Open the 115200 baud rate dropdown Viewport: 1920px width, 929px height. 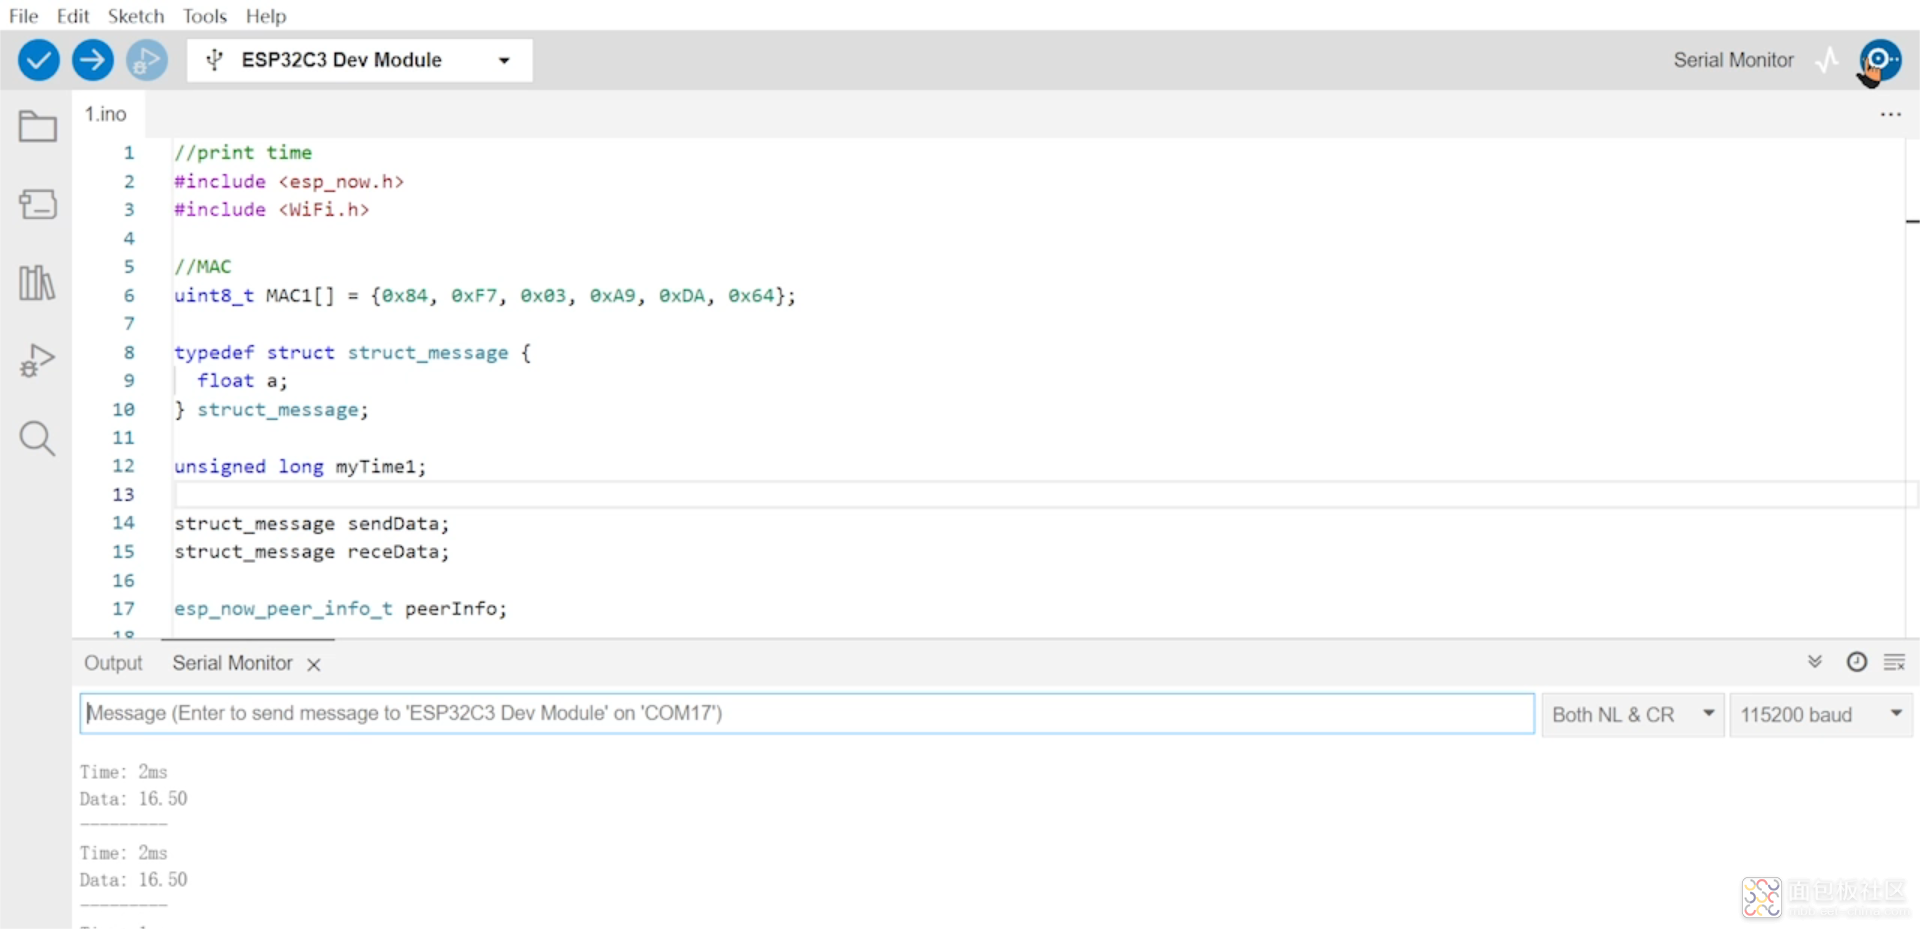coord(1821,715)
